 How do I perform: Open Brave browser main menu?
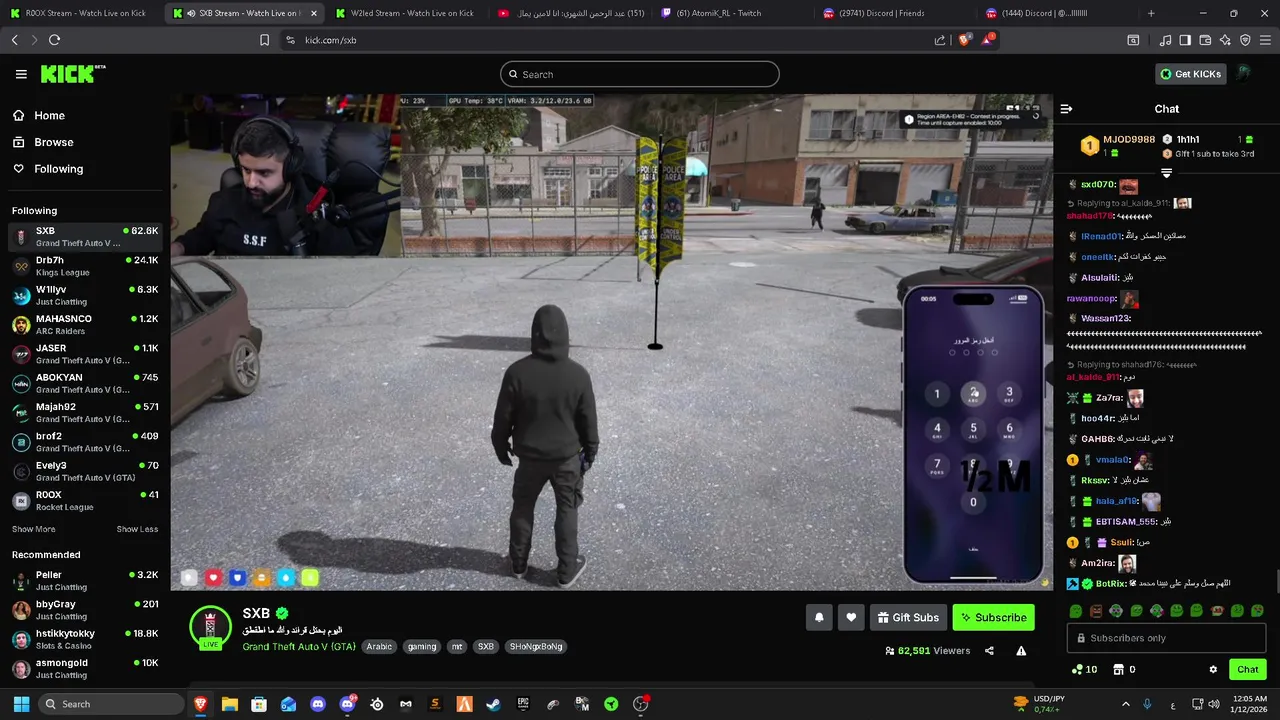1265,40
